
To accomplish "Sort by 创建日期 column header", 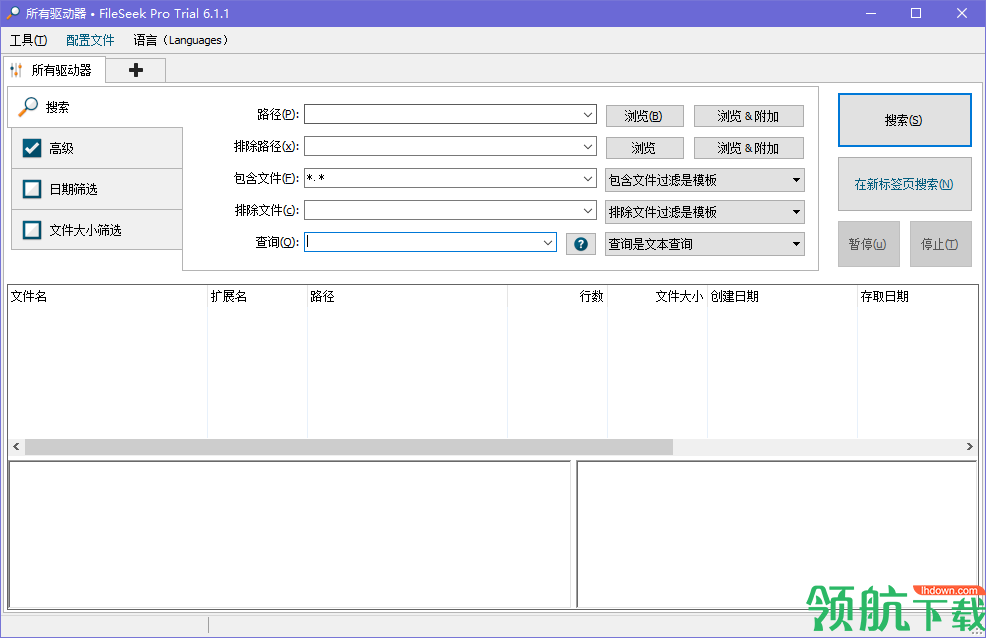I will 782,296.
